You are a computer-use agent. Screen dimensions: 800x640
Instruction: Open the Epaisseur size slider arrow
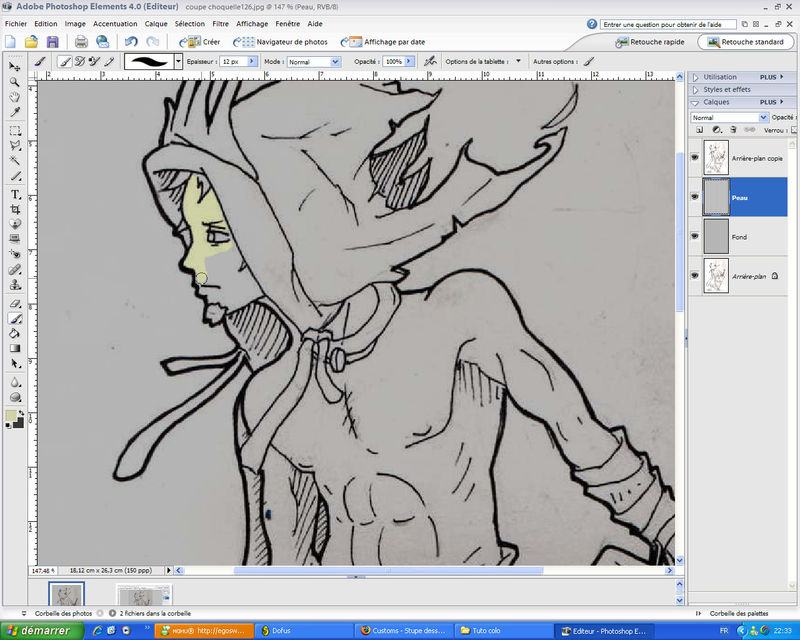252,61
